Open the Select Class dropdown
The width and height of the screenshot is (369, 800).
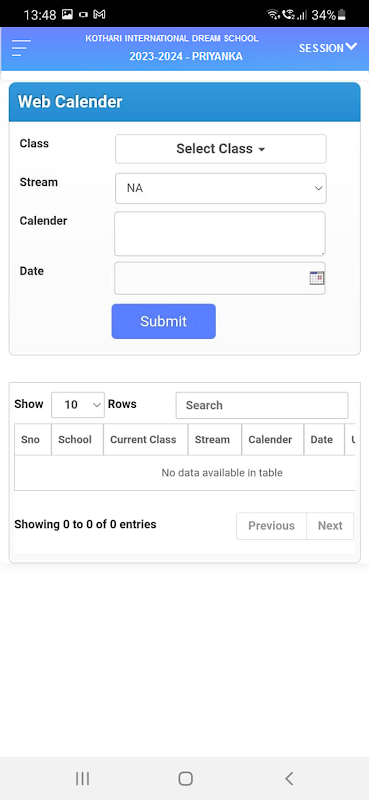pos(220,149)
